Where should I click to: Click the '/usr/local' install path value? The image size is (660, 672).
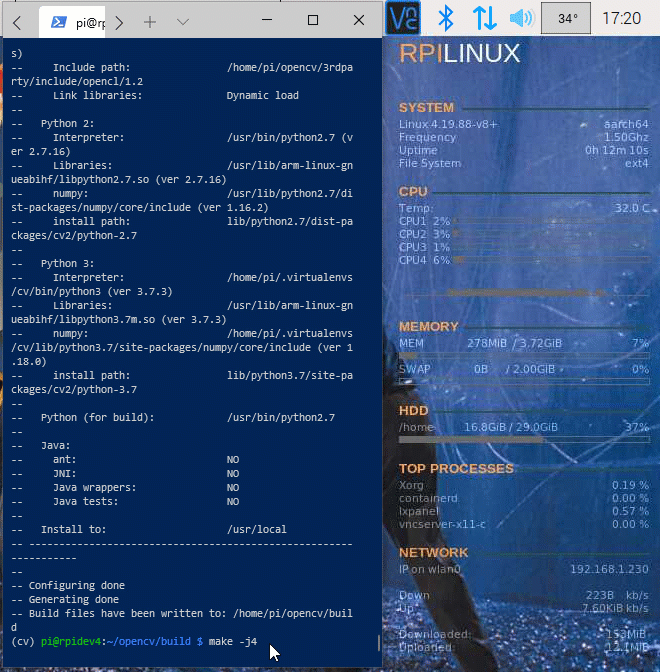point(257,530)
